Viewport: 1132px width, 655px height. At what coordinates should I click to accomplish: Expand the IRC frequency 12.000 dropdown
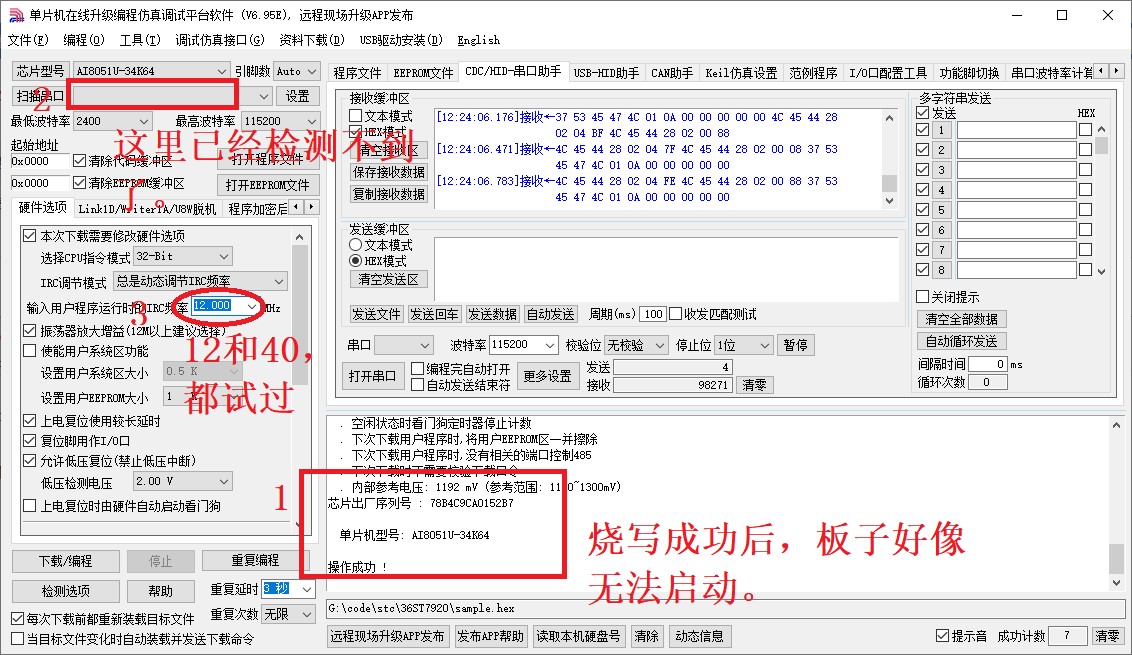pyautogui.click(x=251, y=306)
